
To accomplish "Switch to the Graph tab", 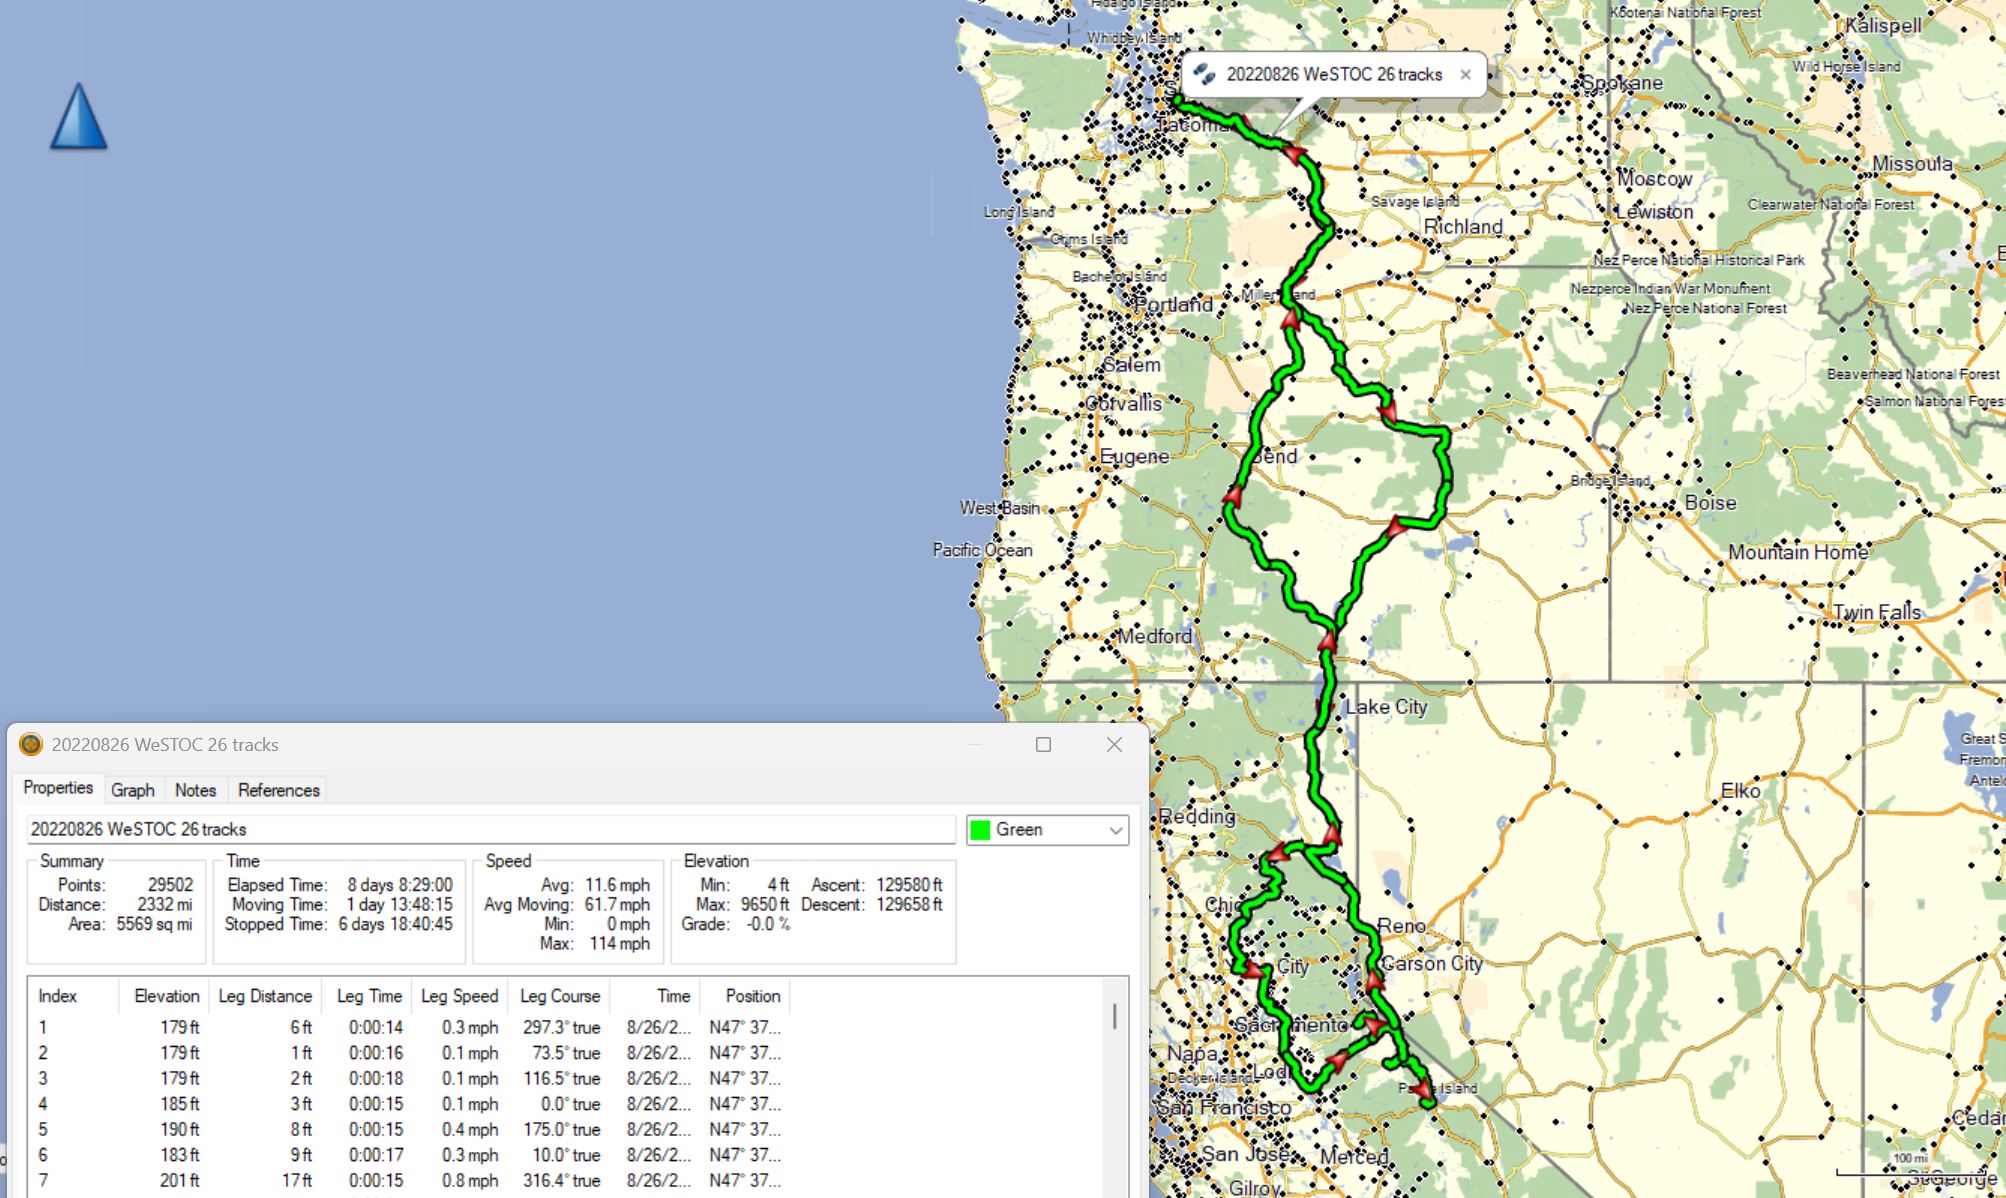I will (132, 790).
